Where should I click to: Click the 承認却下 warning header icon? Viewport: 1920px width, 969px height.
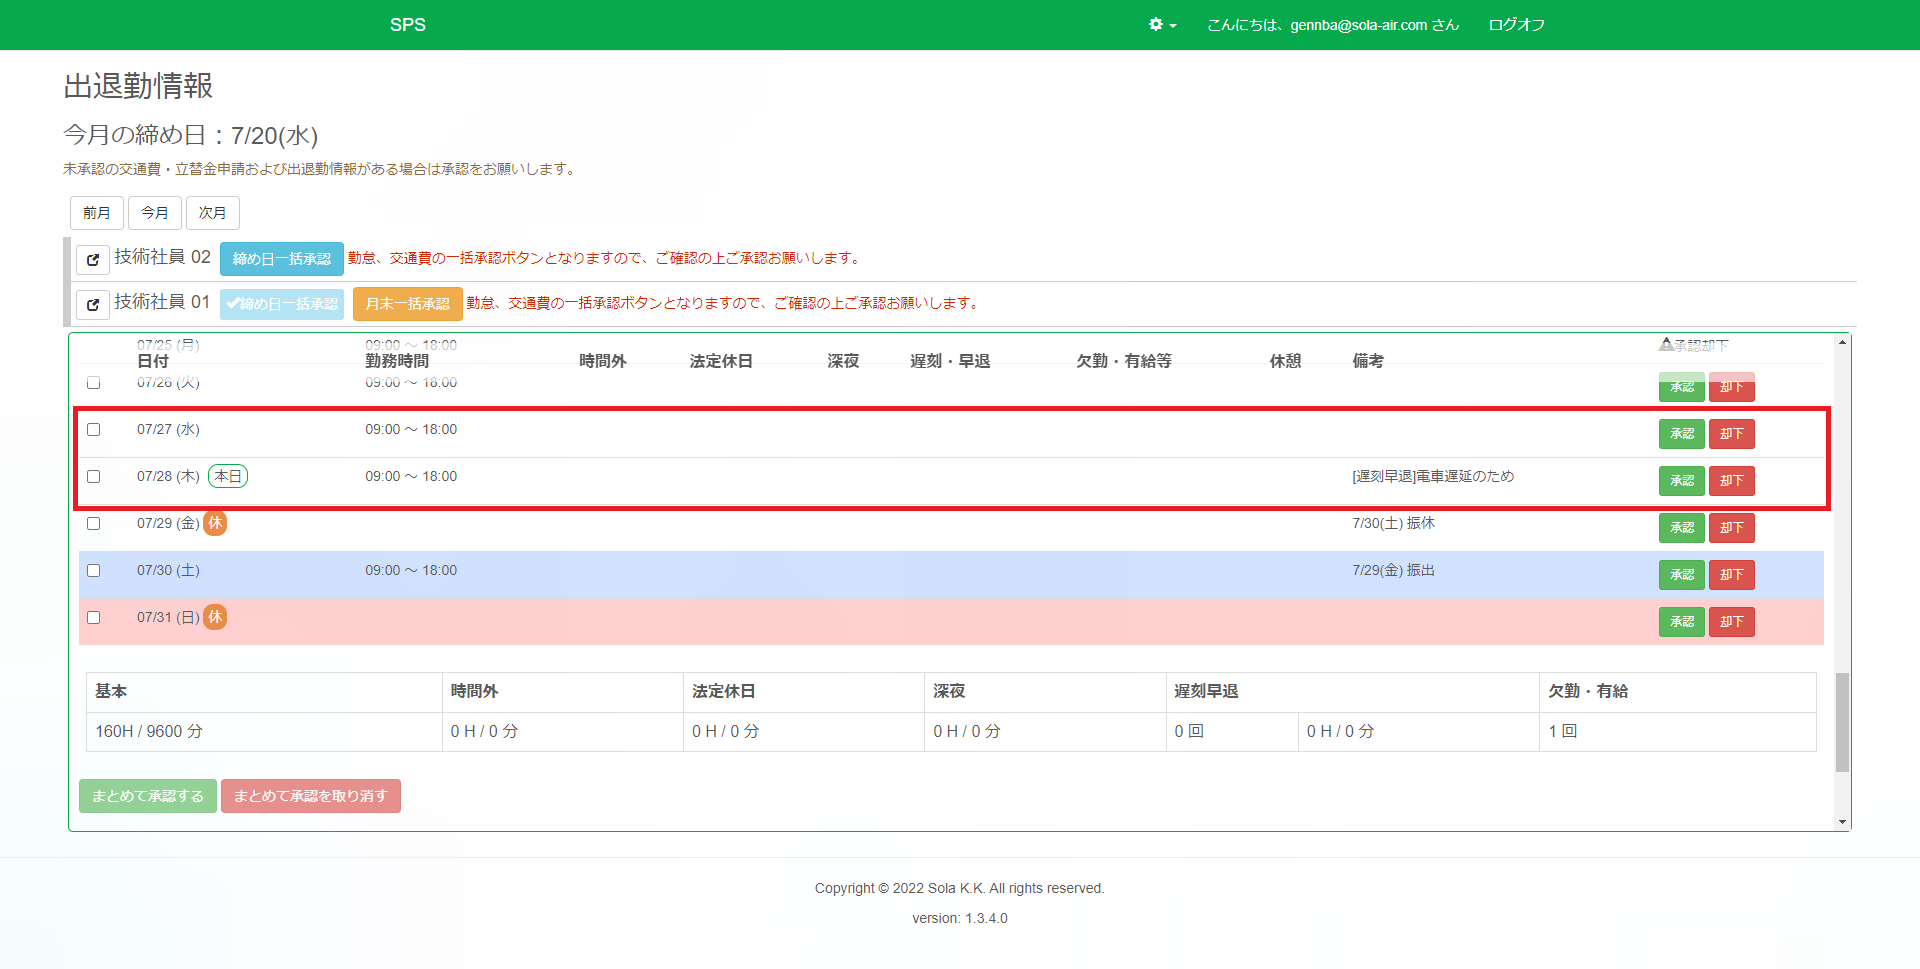point(1666,345)
